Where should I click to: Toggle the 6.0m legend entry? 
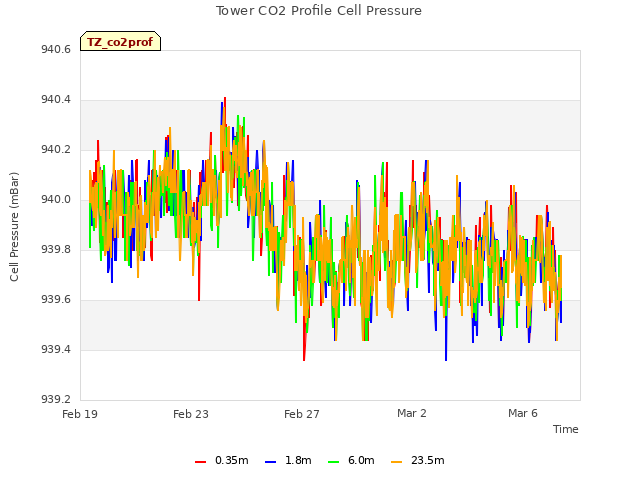point(351,460)
